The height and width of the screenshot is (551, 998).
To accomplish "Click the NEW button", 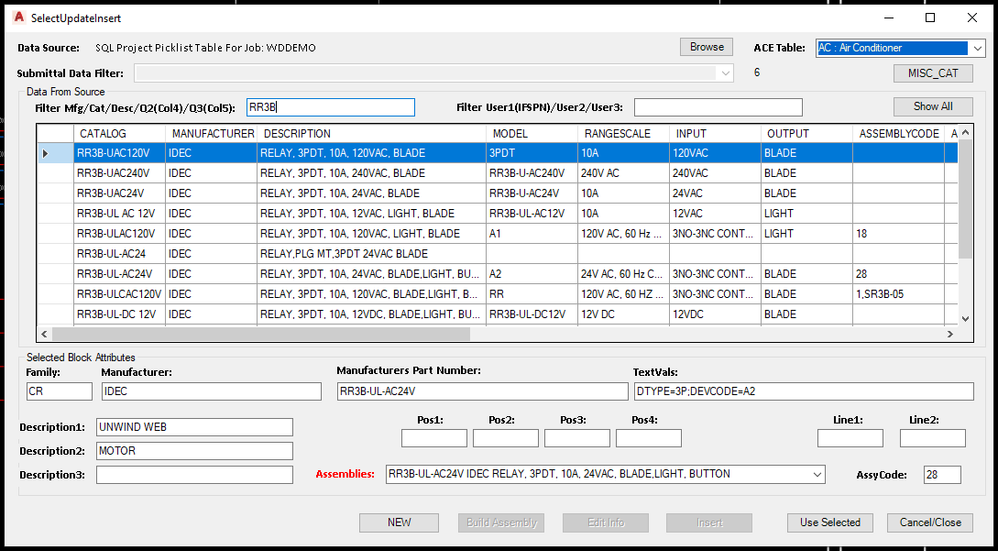I will coord(399,523).
